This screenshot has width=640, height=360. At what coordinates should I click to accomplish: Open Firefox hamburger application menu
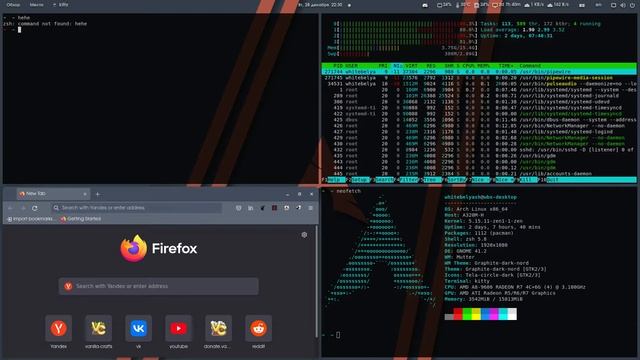coord(311,208)
